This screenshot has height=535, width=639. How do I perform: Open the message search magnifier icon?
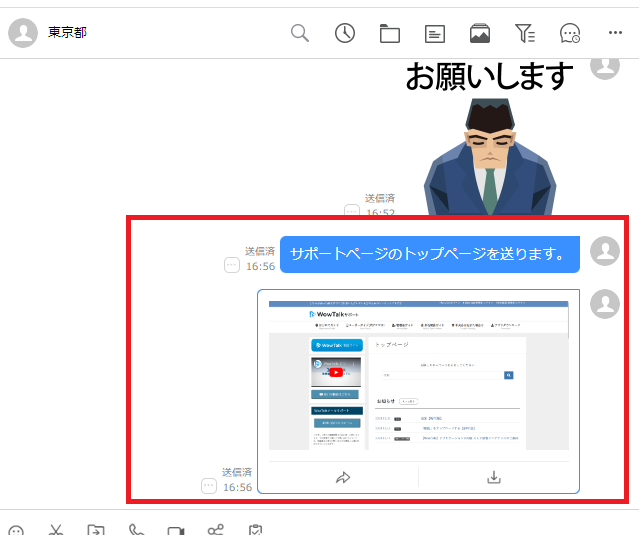click(300, 33)
